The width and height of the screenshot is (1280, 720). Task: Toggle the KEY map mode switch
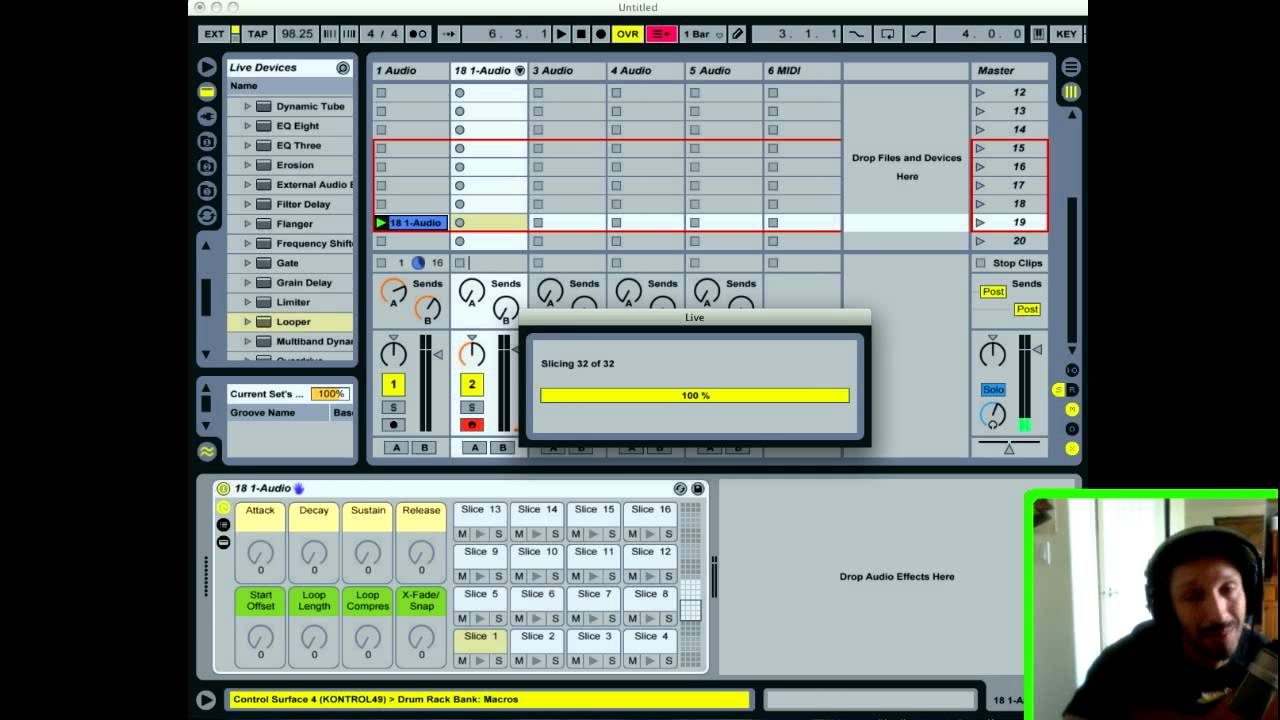point(1067,34)
